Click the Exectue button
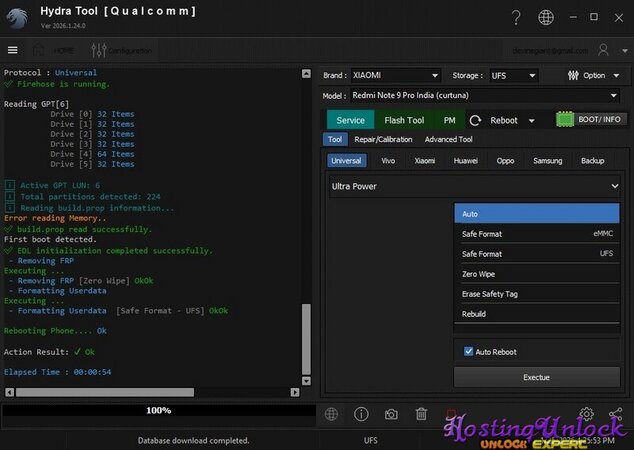This screenshot has width=634, height=450. click(x=536, y=378)
